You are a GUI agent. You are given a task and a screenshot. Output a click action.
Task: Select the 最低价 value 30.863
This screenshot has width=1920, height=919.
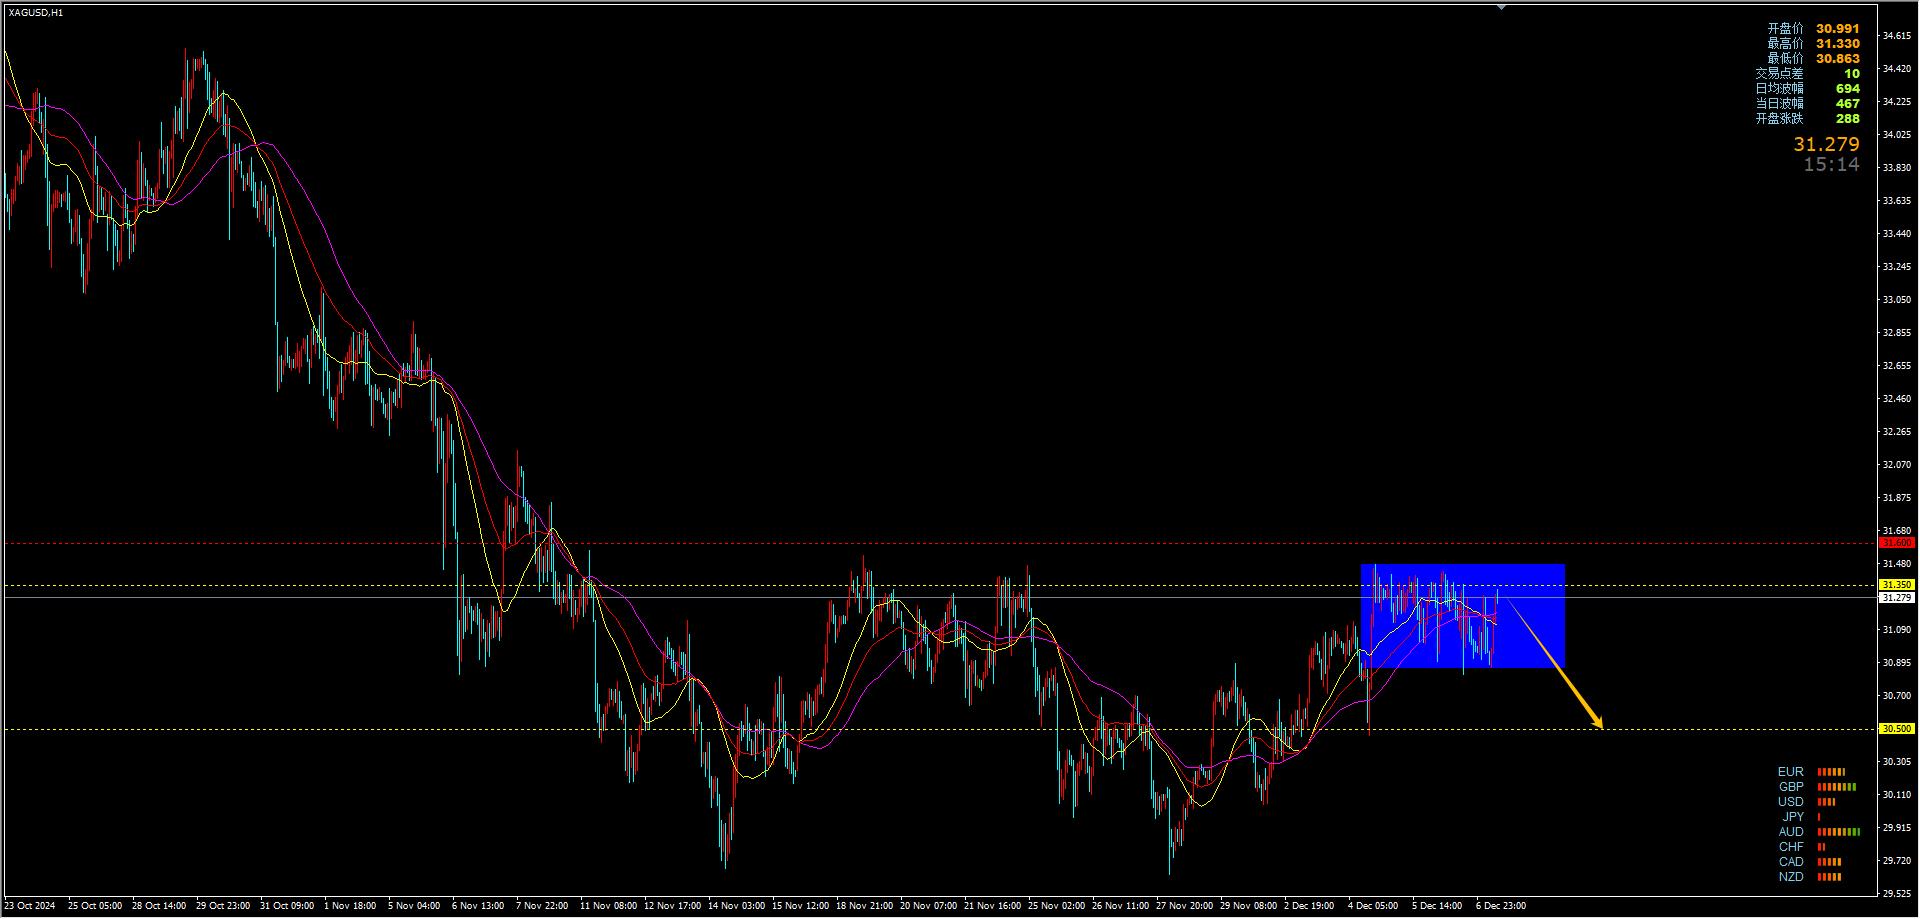coord(1838,59)
